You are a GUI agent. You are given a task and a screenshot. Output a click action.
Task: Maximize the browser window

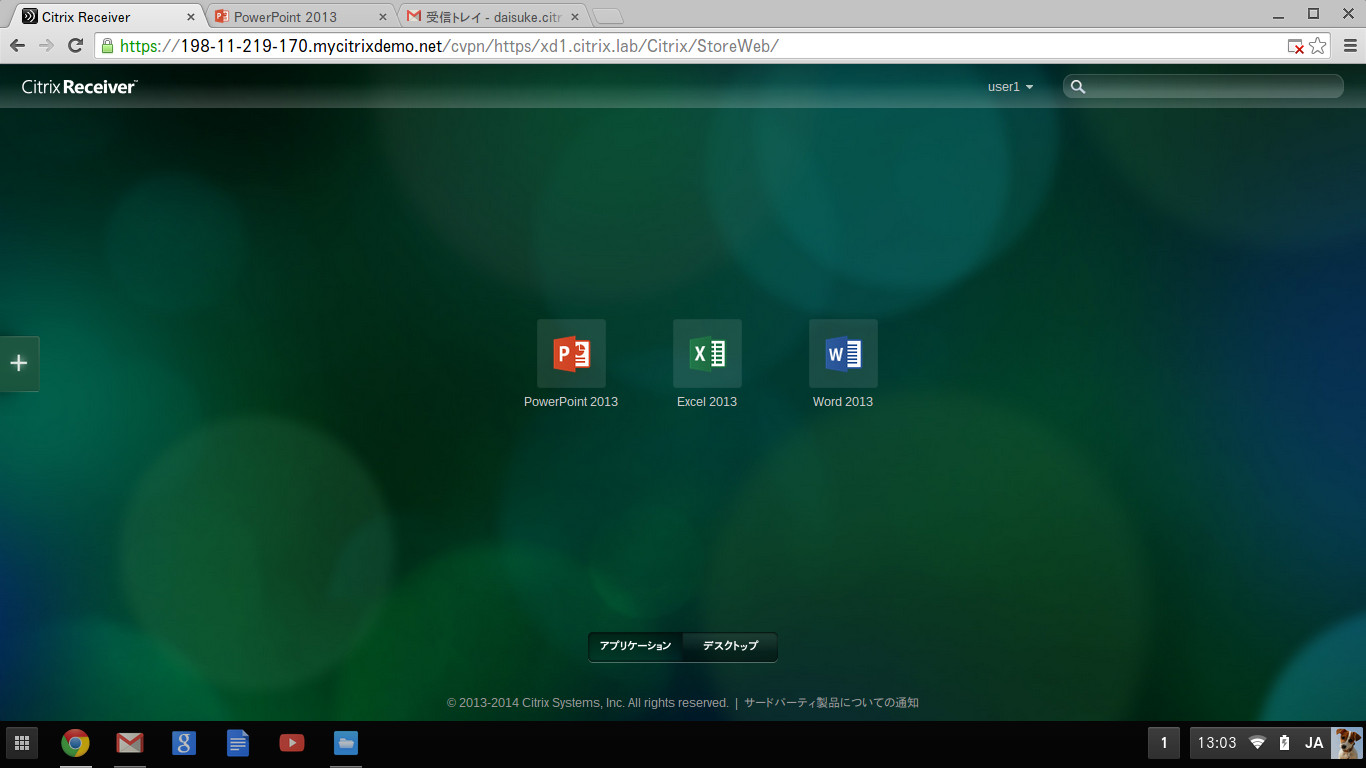[1314, 13]
